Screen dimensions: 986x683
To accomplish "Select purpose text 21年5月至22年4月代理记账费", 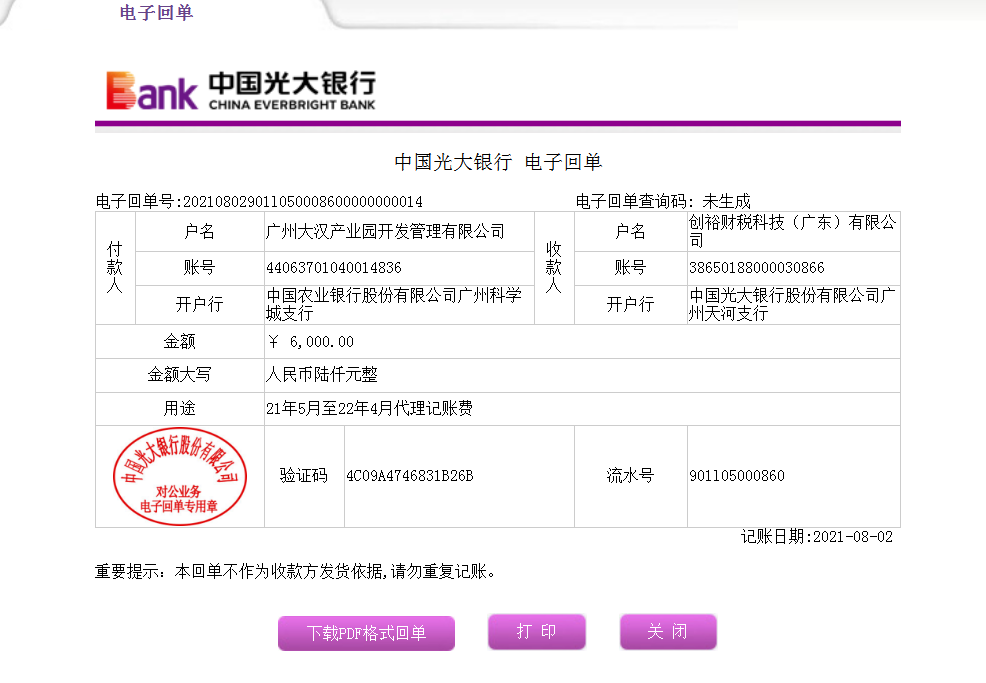I will tap(369, 409).
